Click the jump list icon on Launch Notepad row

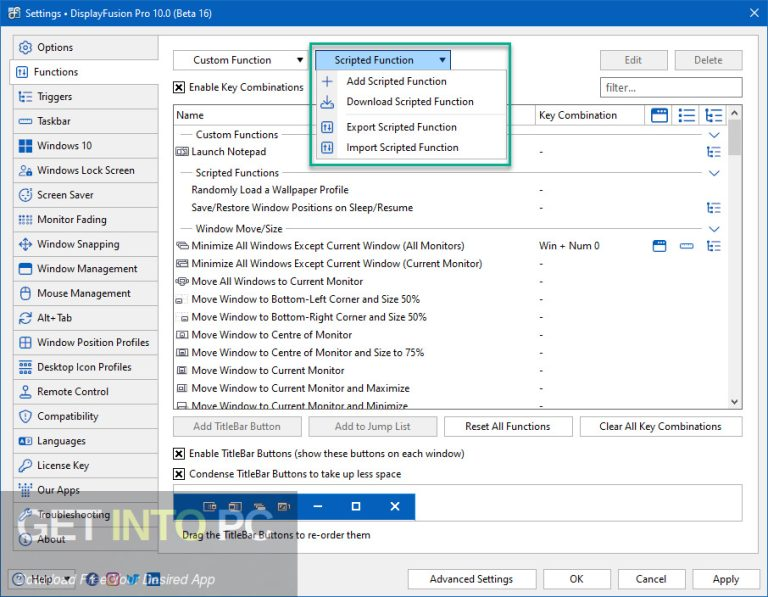713,152
